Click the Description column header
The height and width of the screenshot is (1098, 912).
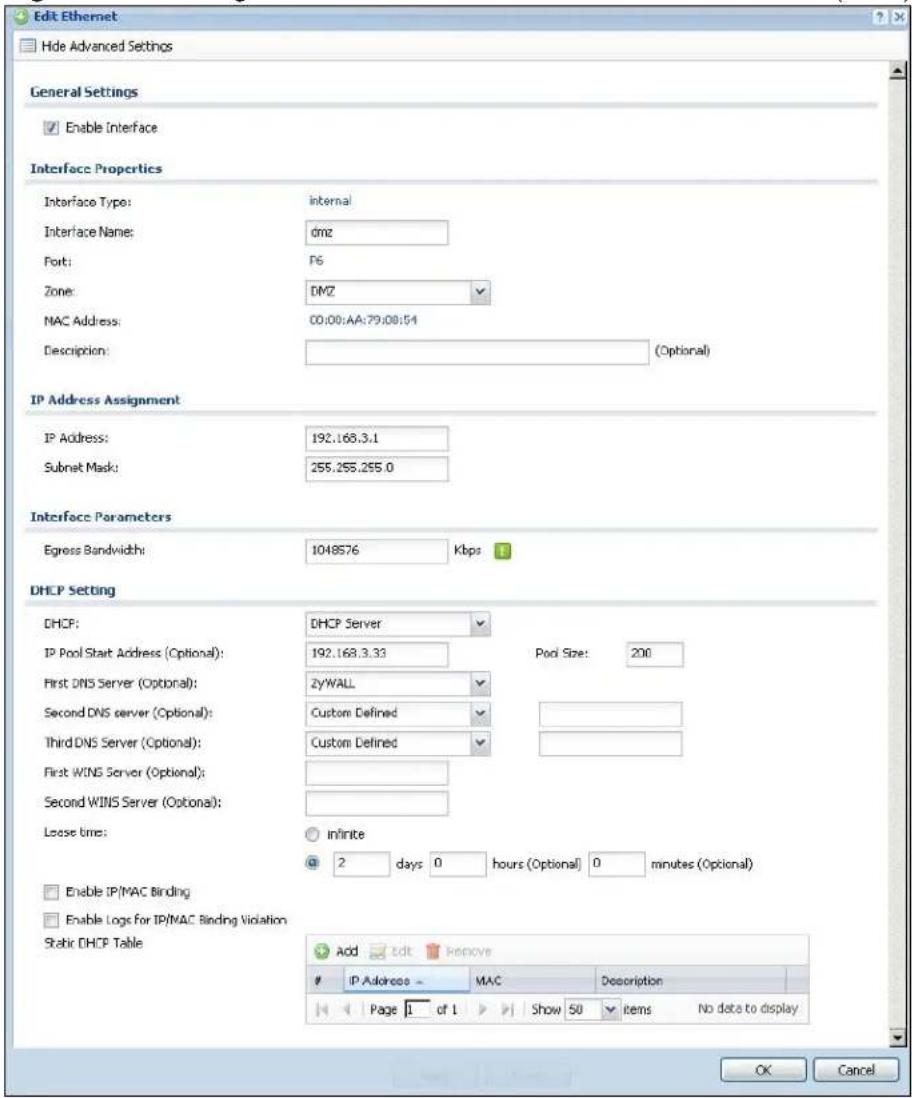point(691,980)
